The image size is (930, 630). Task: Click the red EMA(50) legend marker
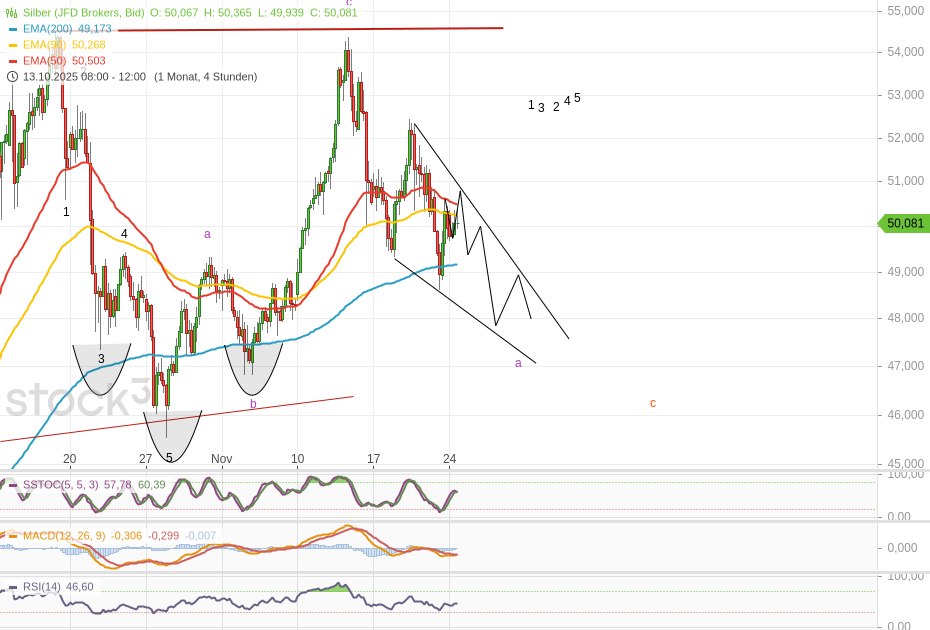pyautogui.click(x=13, y=61)
